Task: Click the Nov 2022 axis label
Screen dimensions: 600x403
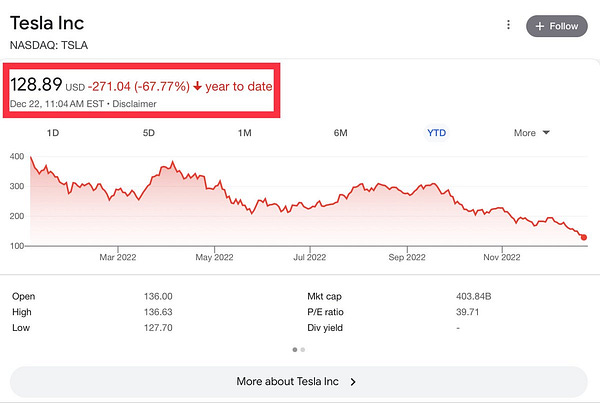Action: (502, 257)
